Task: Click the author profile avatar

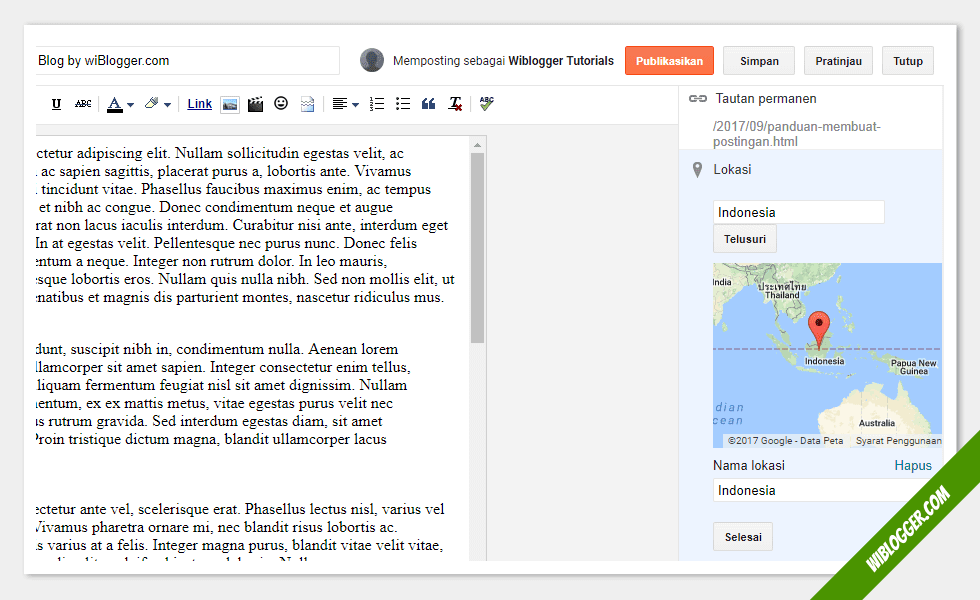Action: pos(372,61)
